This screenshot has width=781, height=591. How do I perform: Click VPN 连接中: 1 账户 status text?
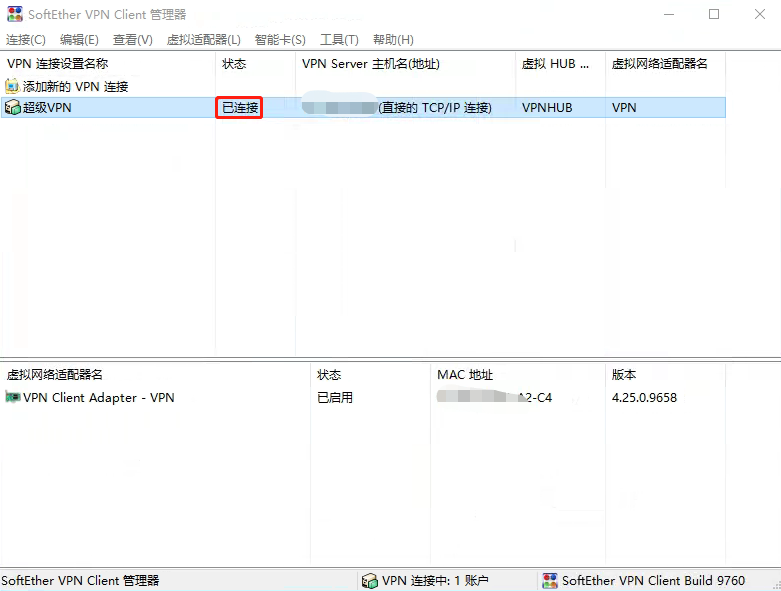click(x=435, y=581)
